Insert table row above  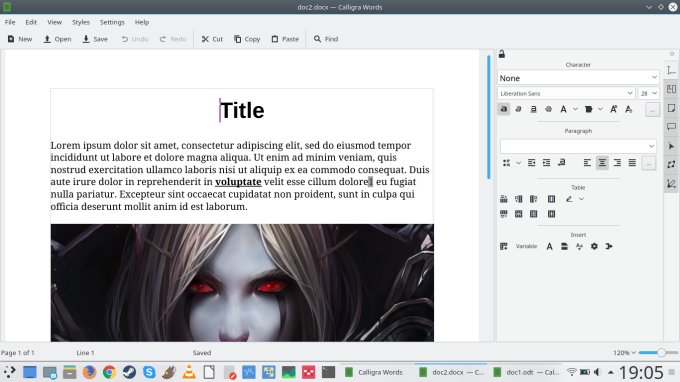[x=503, y=199]
